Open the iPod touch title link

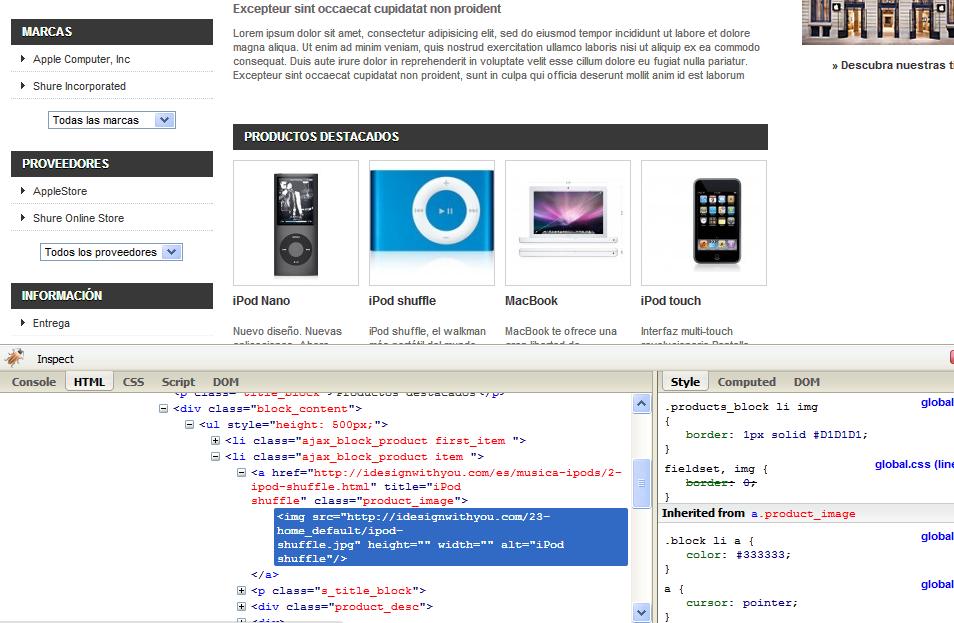[670, 301]
